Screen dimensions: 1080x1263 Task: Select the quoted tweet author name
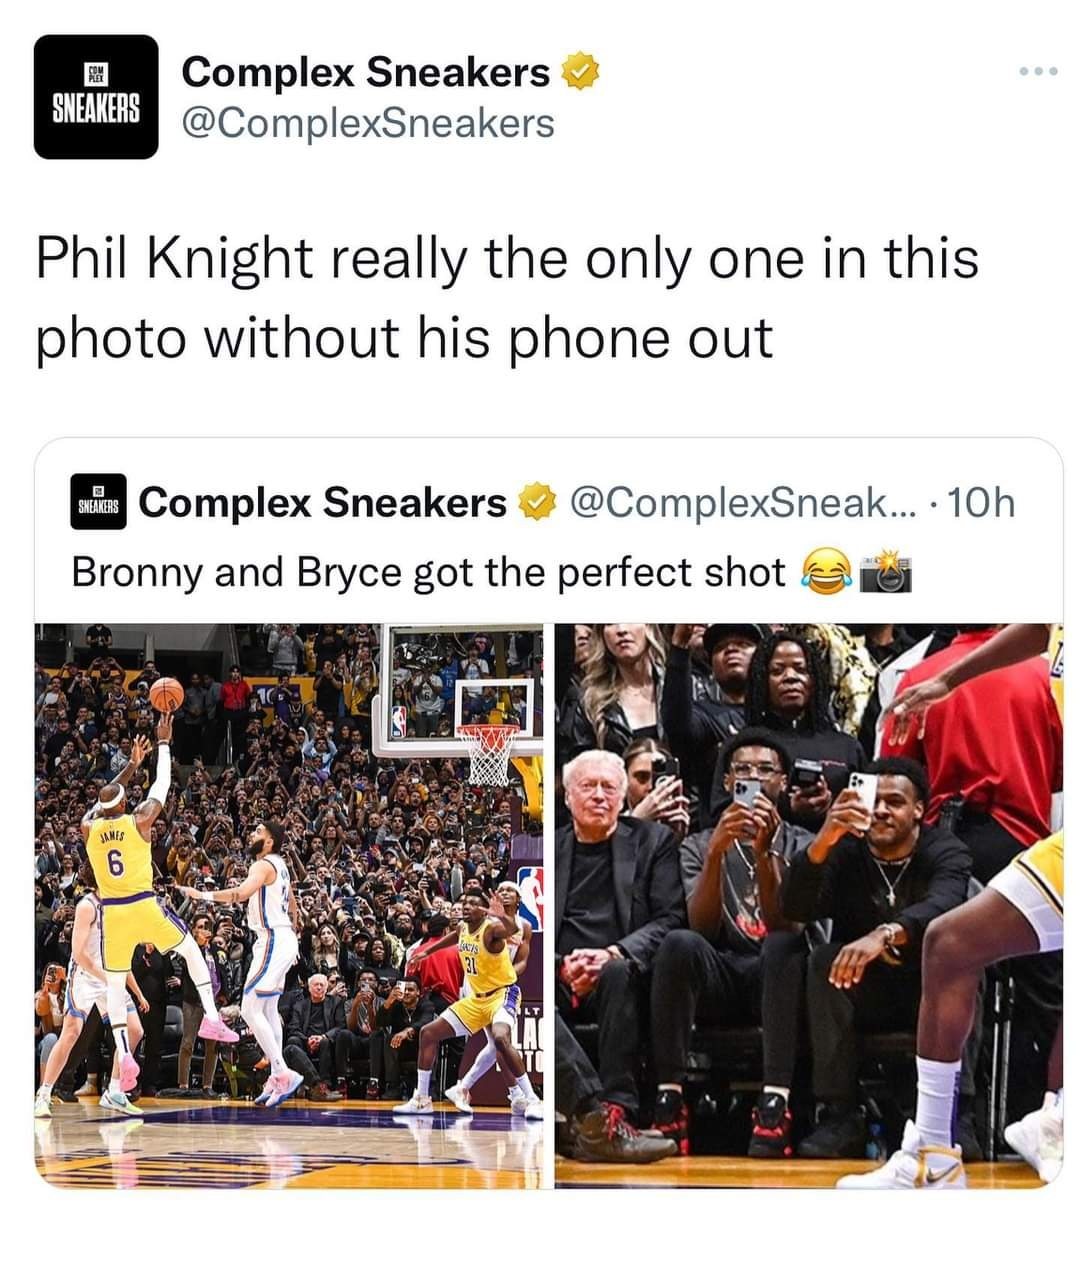pos(323,503)
